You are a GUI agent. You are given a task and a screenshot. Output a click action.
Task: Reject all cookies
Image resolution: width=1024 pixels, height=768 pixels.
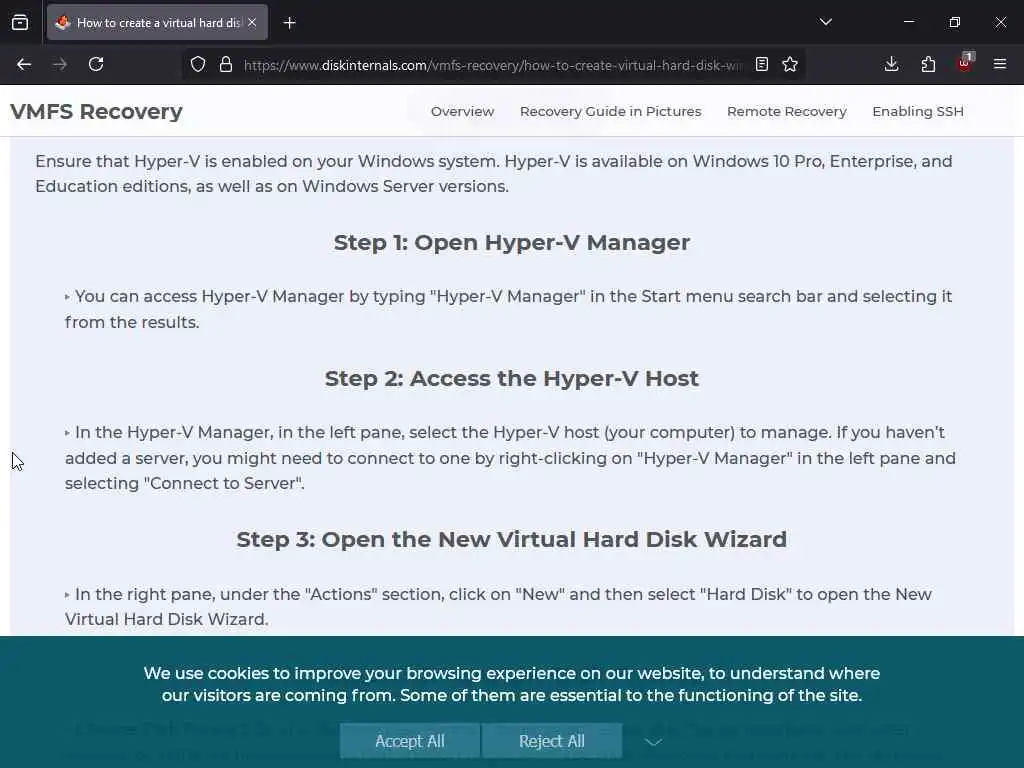point(552,741)
